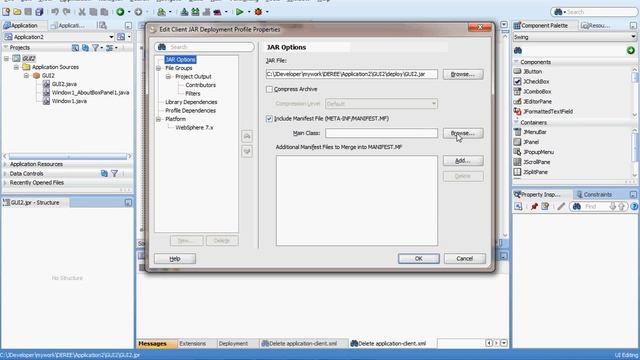Image resolution: width=640 pixels, height=360 pixels.
Task: Select JAR Options in the tree
Action: pos(180,60)
